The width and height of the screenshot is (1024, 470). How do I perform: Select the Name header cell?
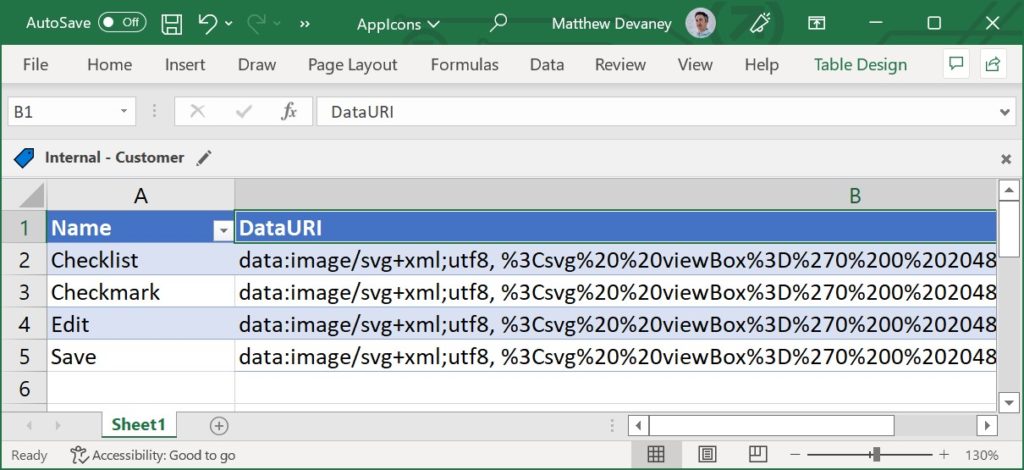point(140,227)
